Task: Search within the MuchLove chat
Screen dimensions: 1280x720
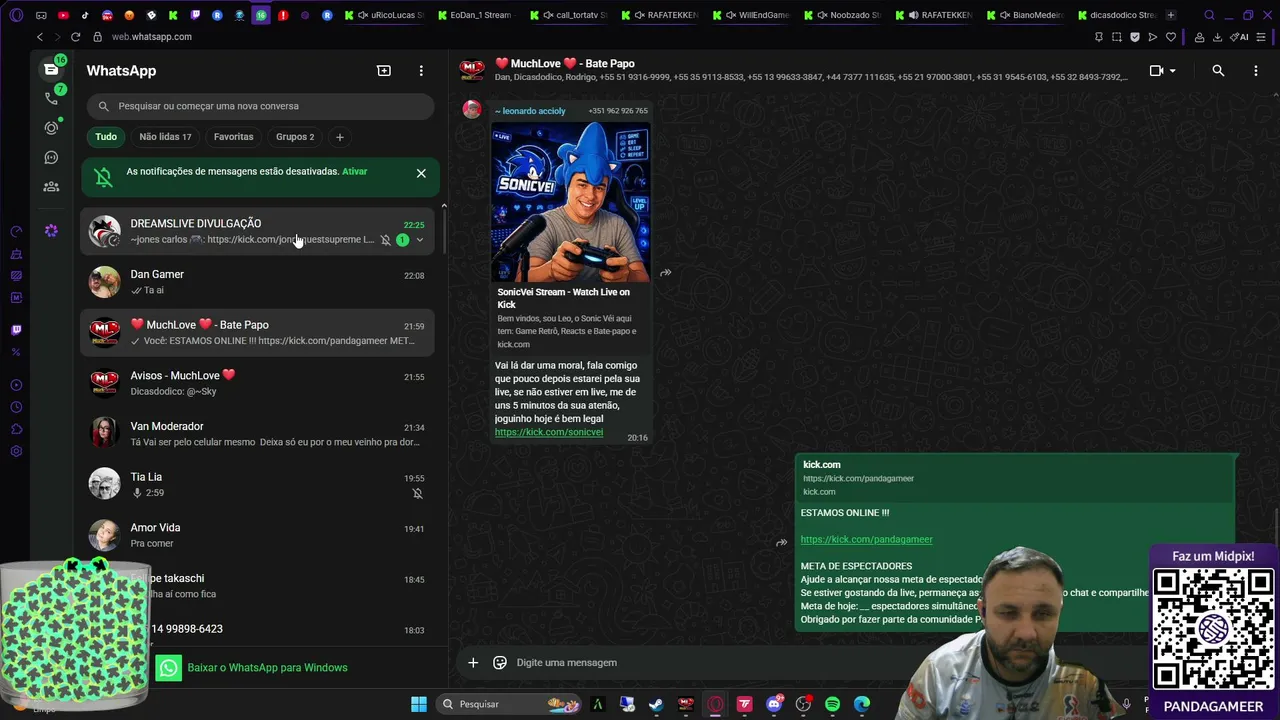Action: (x=1218, y=71)
